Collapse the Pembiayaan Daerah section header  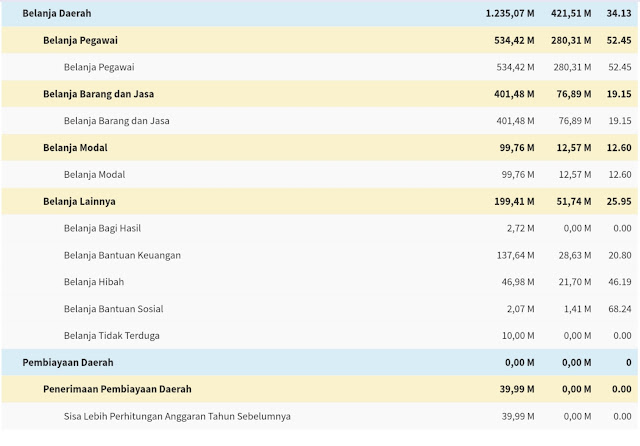(x=69, y=362)
